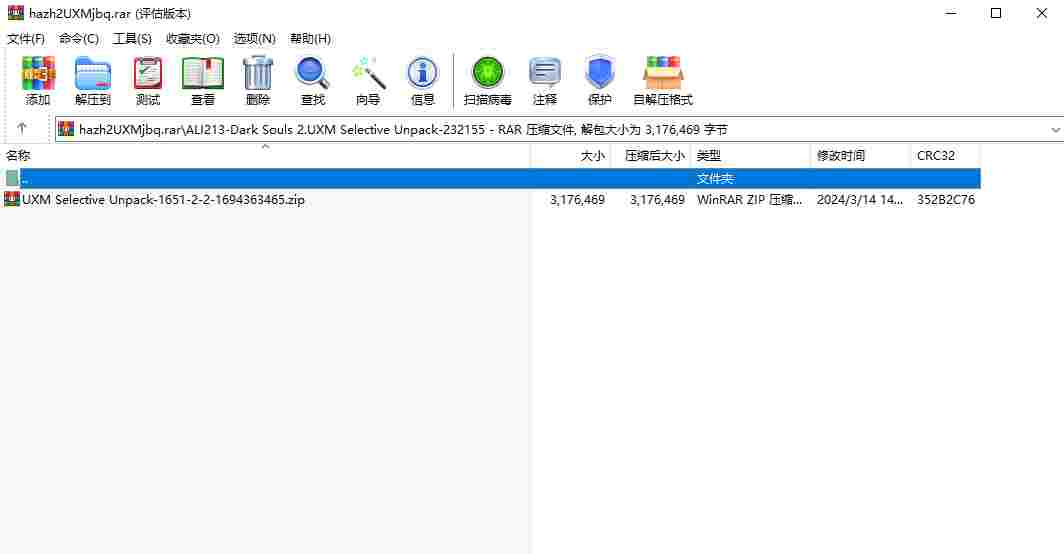
Task: Sort by 名称 column header
Action: coord(265,155)
